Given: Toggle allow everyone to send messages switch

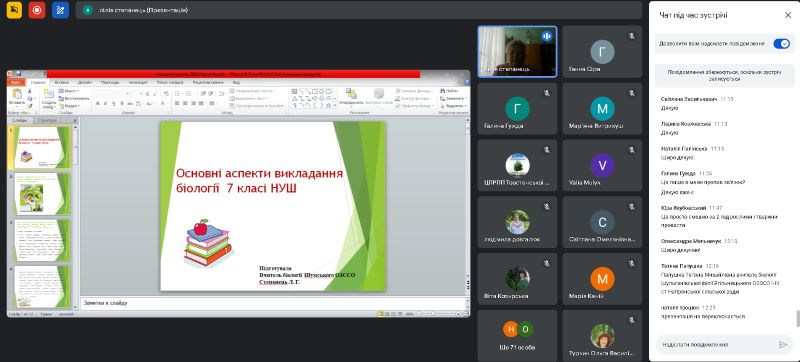Looking at the screenshot, I should pos(781,44).
